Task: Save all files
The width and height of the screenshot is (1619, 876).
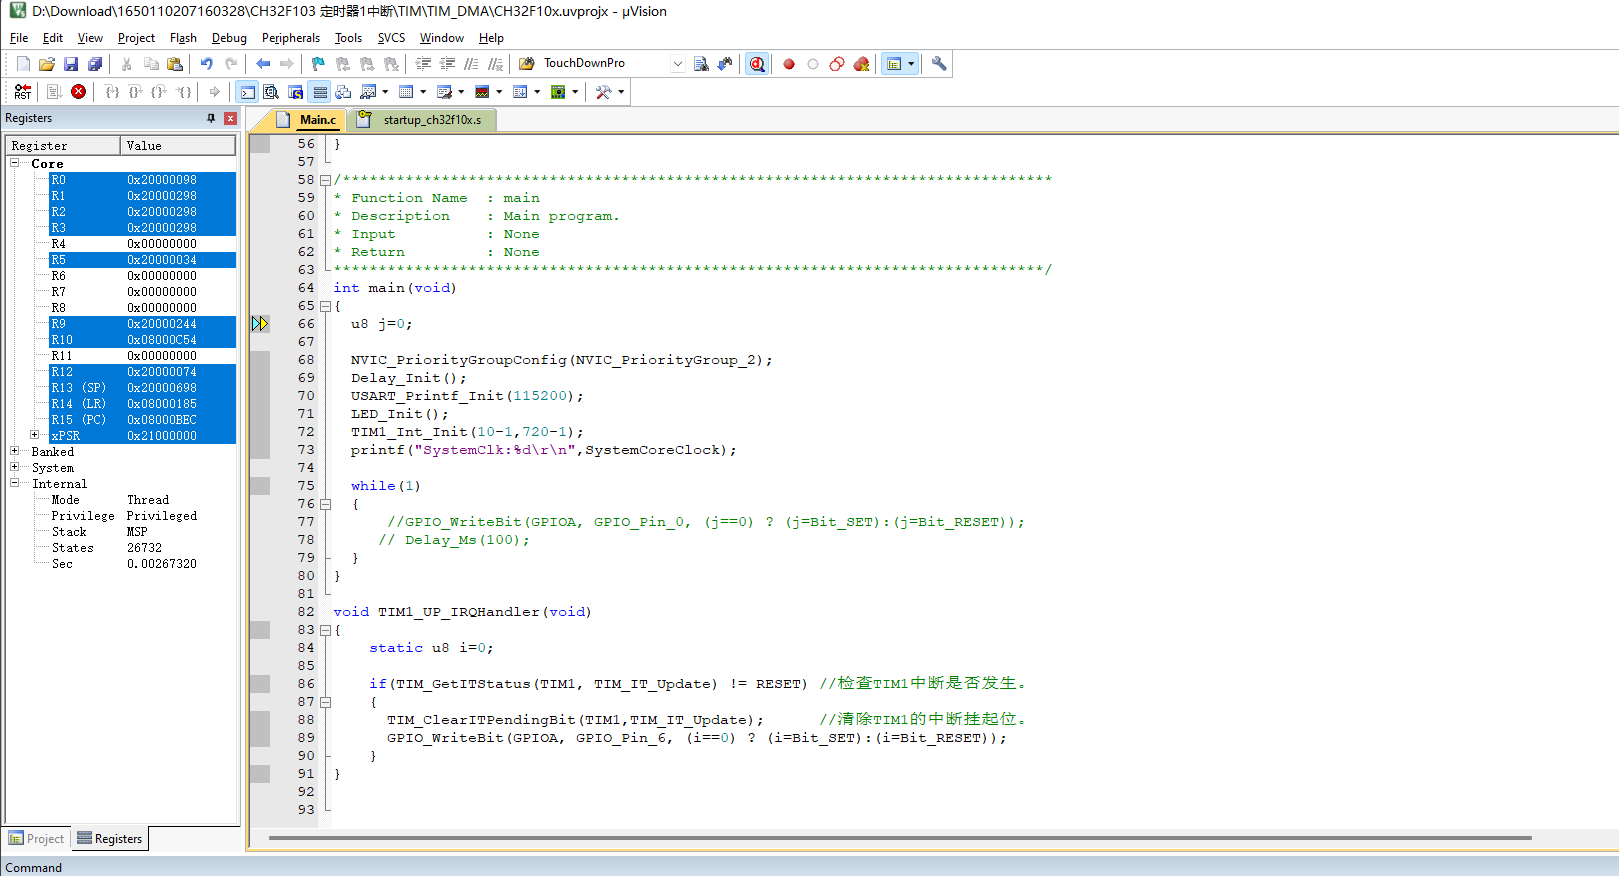Action: (95, 64)
